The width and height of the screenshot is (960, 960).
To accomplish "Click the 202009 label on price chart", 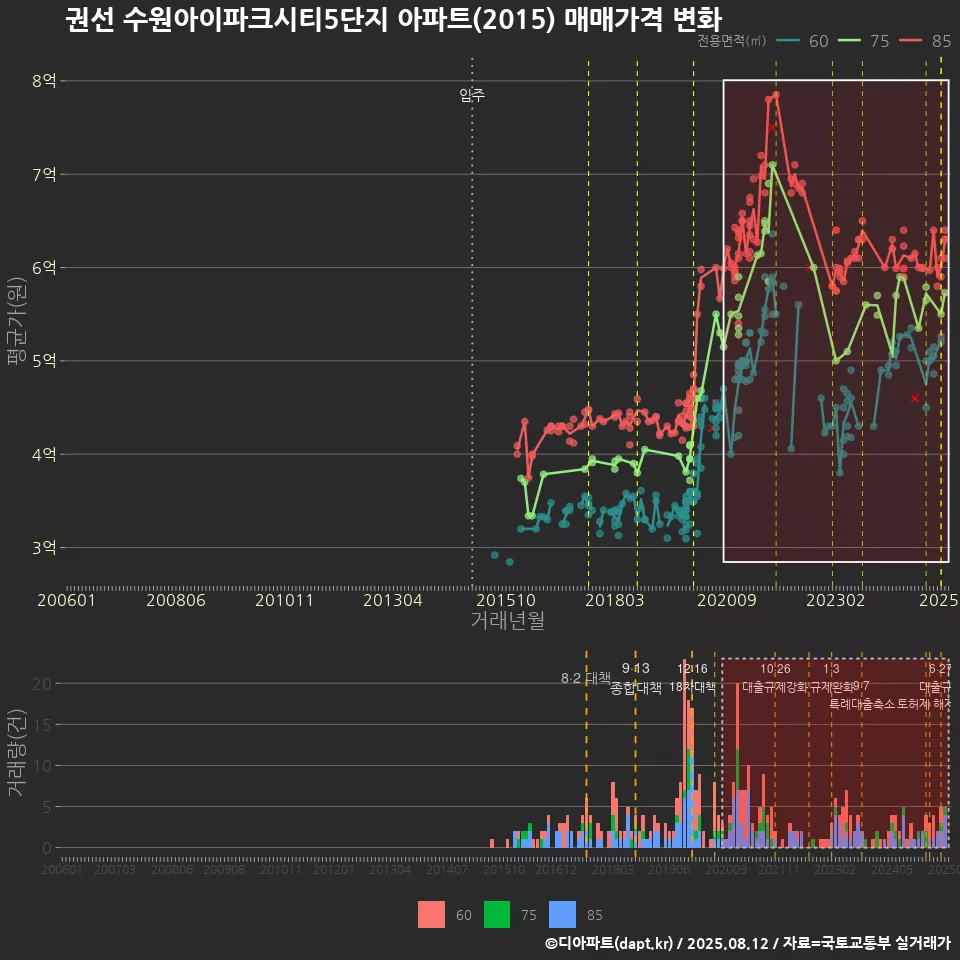I will [727, 600].
